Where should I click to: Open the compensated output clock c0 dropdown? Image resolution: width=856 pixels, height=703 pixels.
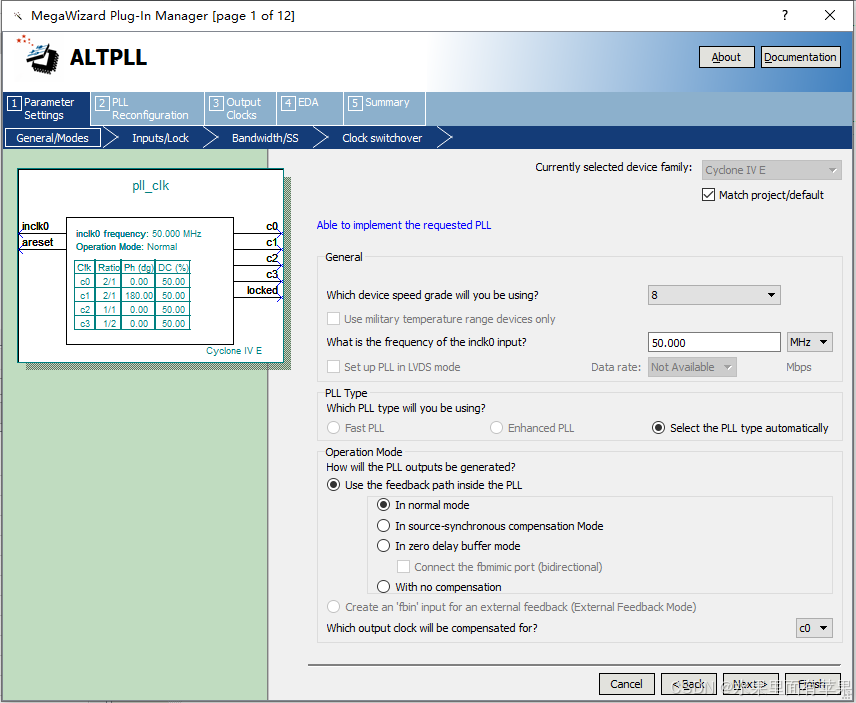tap(814, 628)
